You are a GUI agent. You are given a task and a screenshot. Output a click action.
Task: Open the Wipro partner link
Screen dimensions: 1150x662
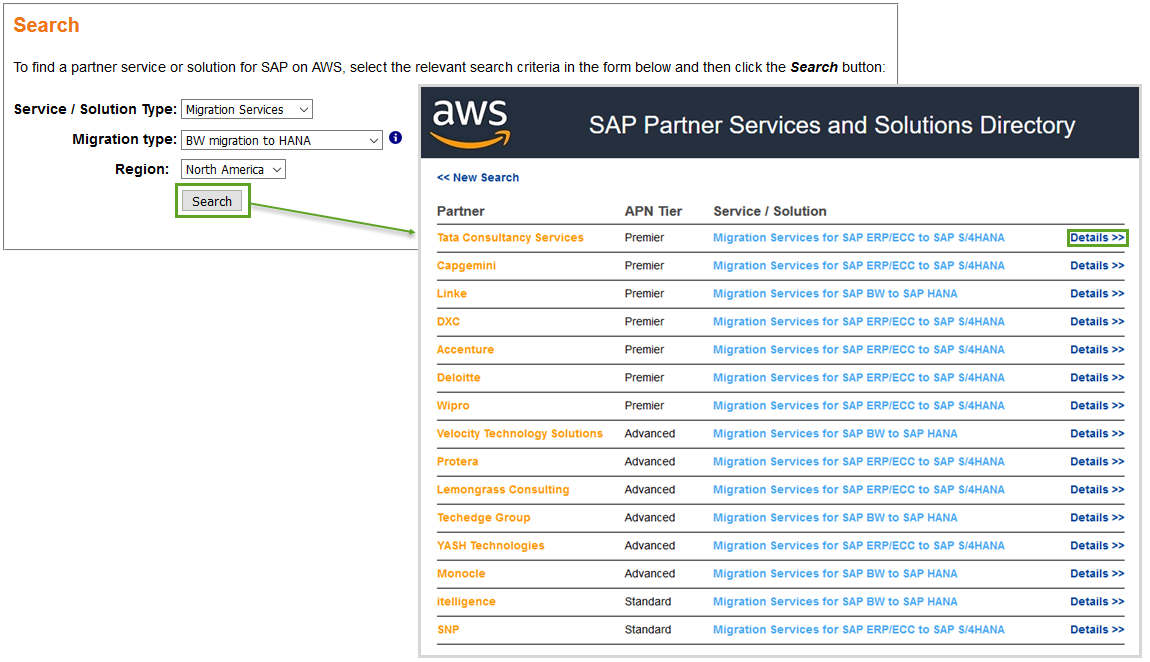453,405
